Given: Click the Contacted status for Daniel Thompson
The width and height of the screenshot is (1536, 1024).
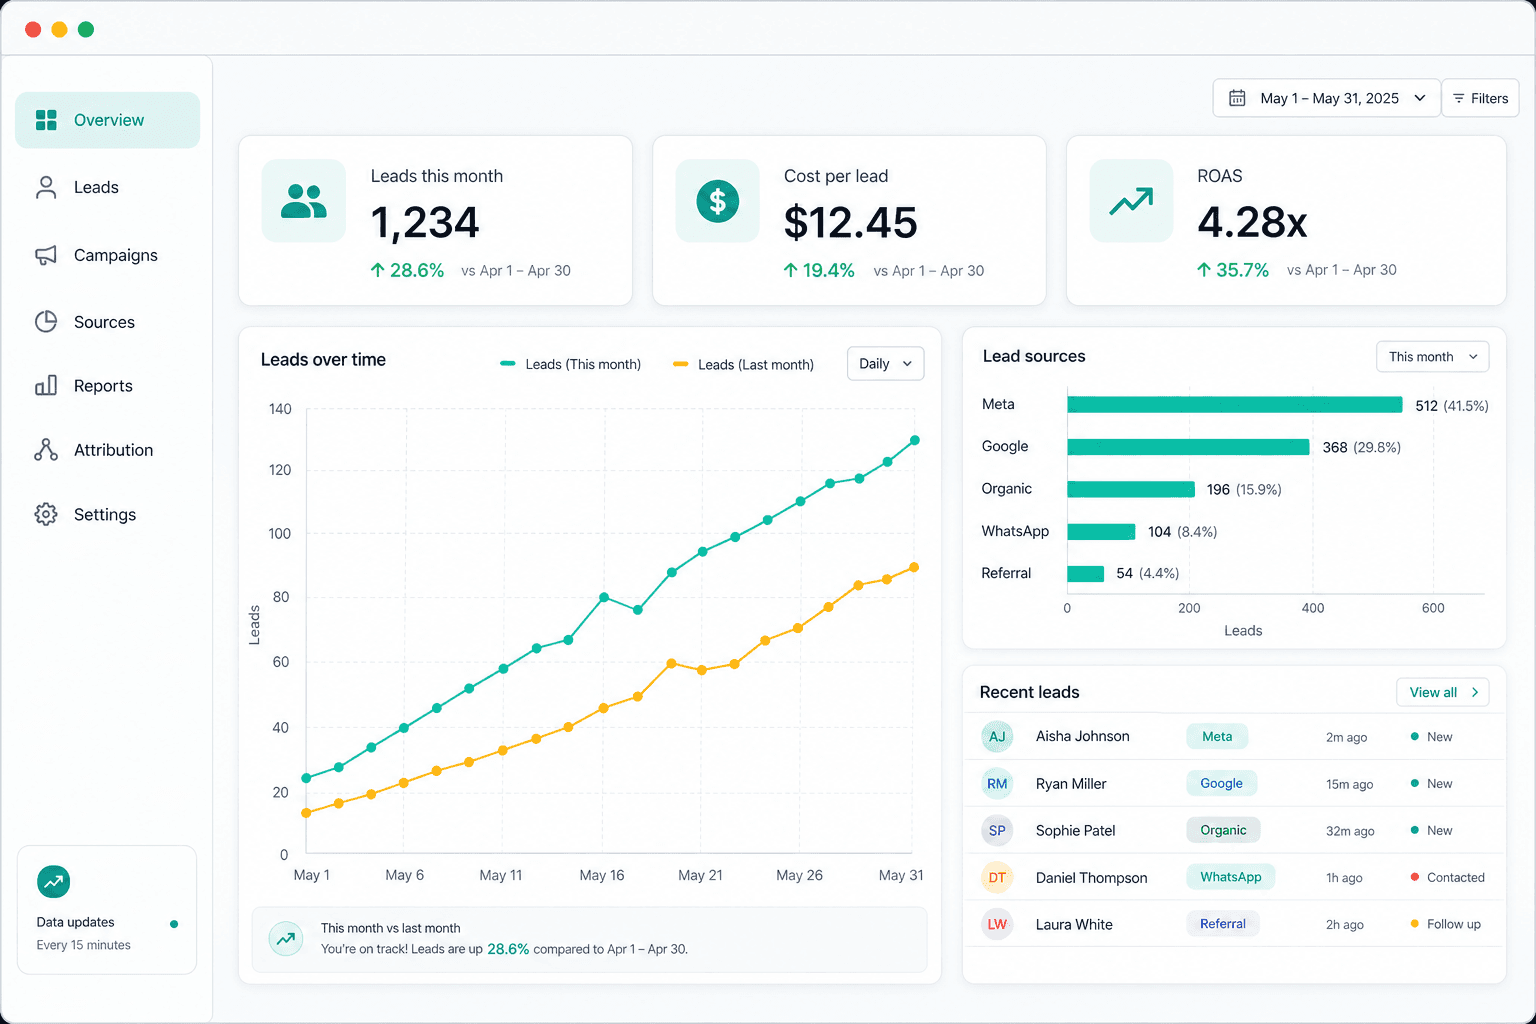Looking at the screenshot, I should click(1447, 878).
